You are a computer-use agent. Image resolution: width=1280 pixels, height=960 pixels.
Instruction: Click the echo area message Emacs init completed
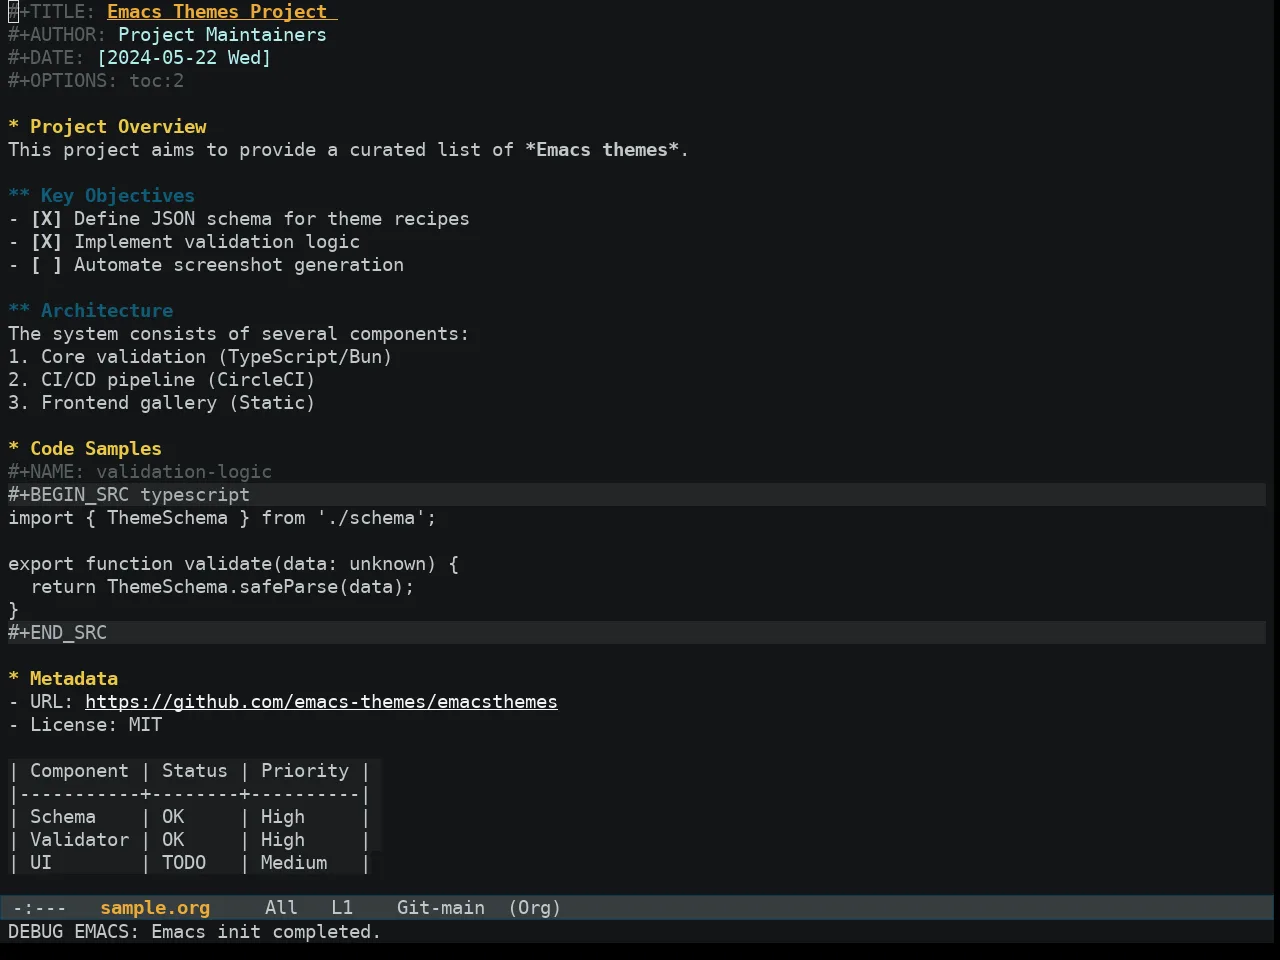click(x=195, y=932)
